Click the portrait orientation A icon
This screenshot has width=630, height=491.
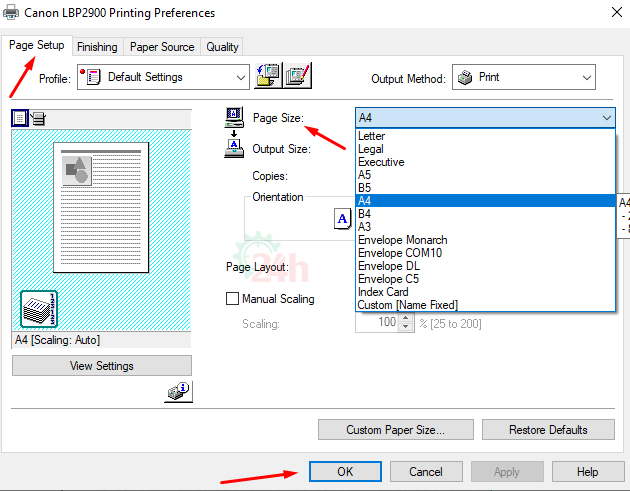tap(342, 219)
